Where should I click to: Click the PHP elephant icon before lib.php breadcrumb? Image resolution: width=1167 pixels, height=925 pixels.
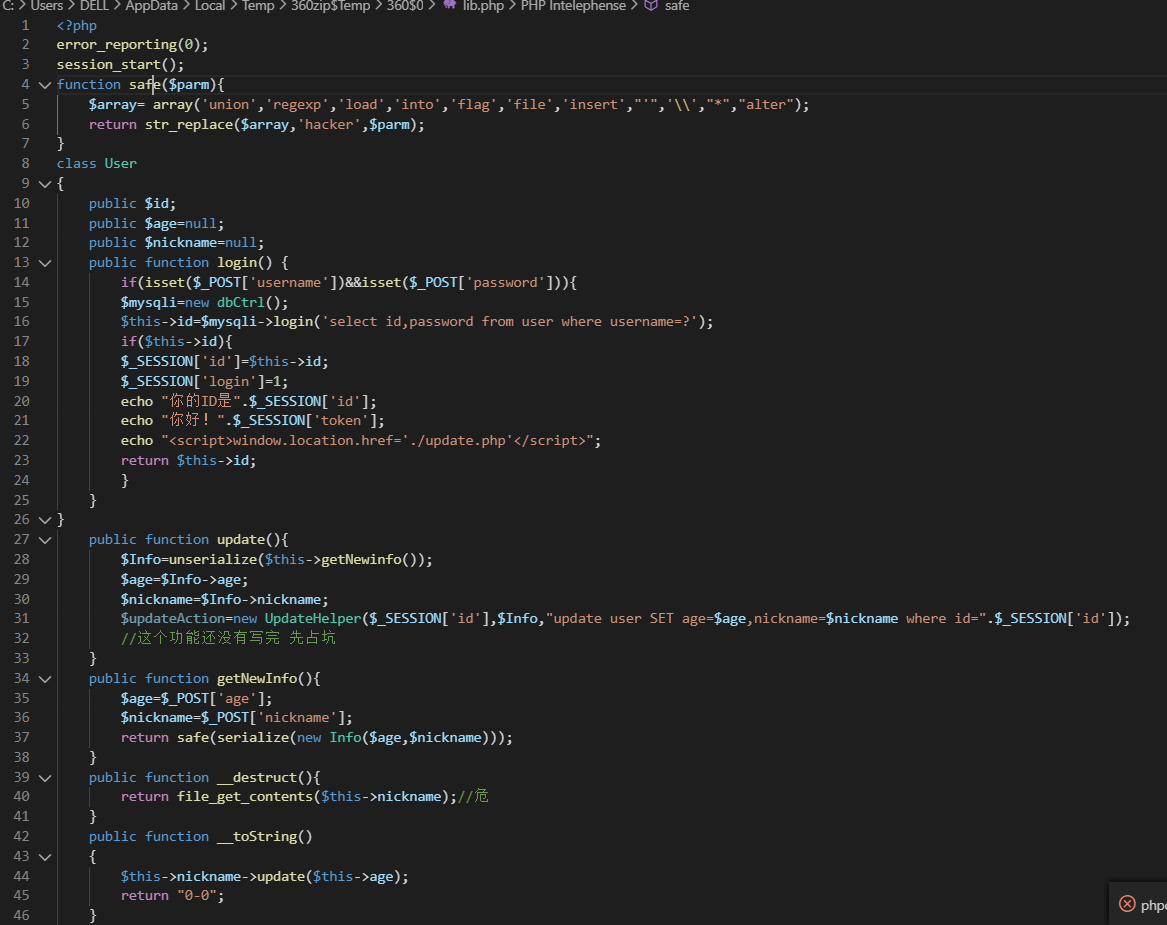coord(450,4)
